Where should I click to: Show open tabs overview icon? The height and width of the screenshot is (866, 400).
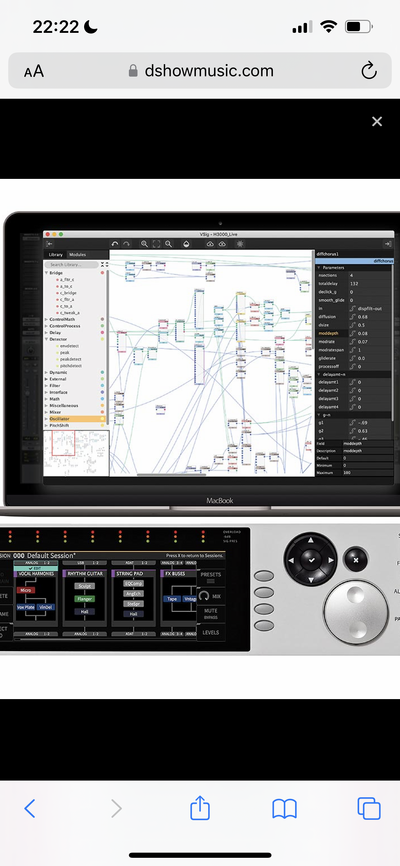point(369,809)
